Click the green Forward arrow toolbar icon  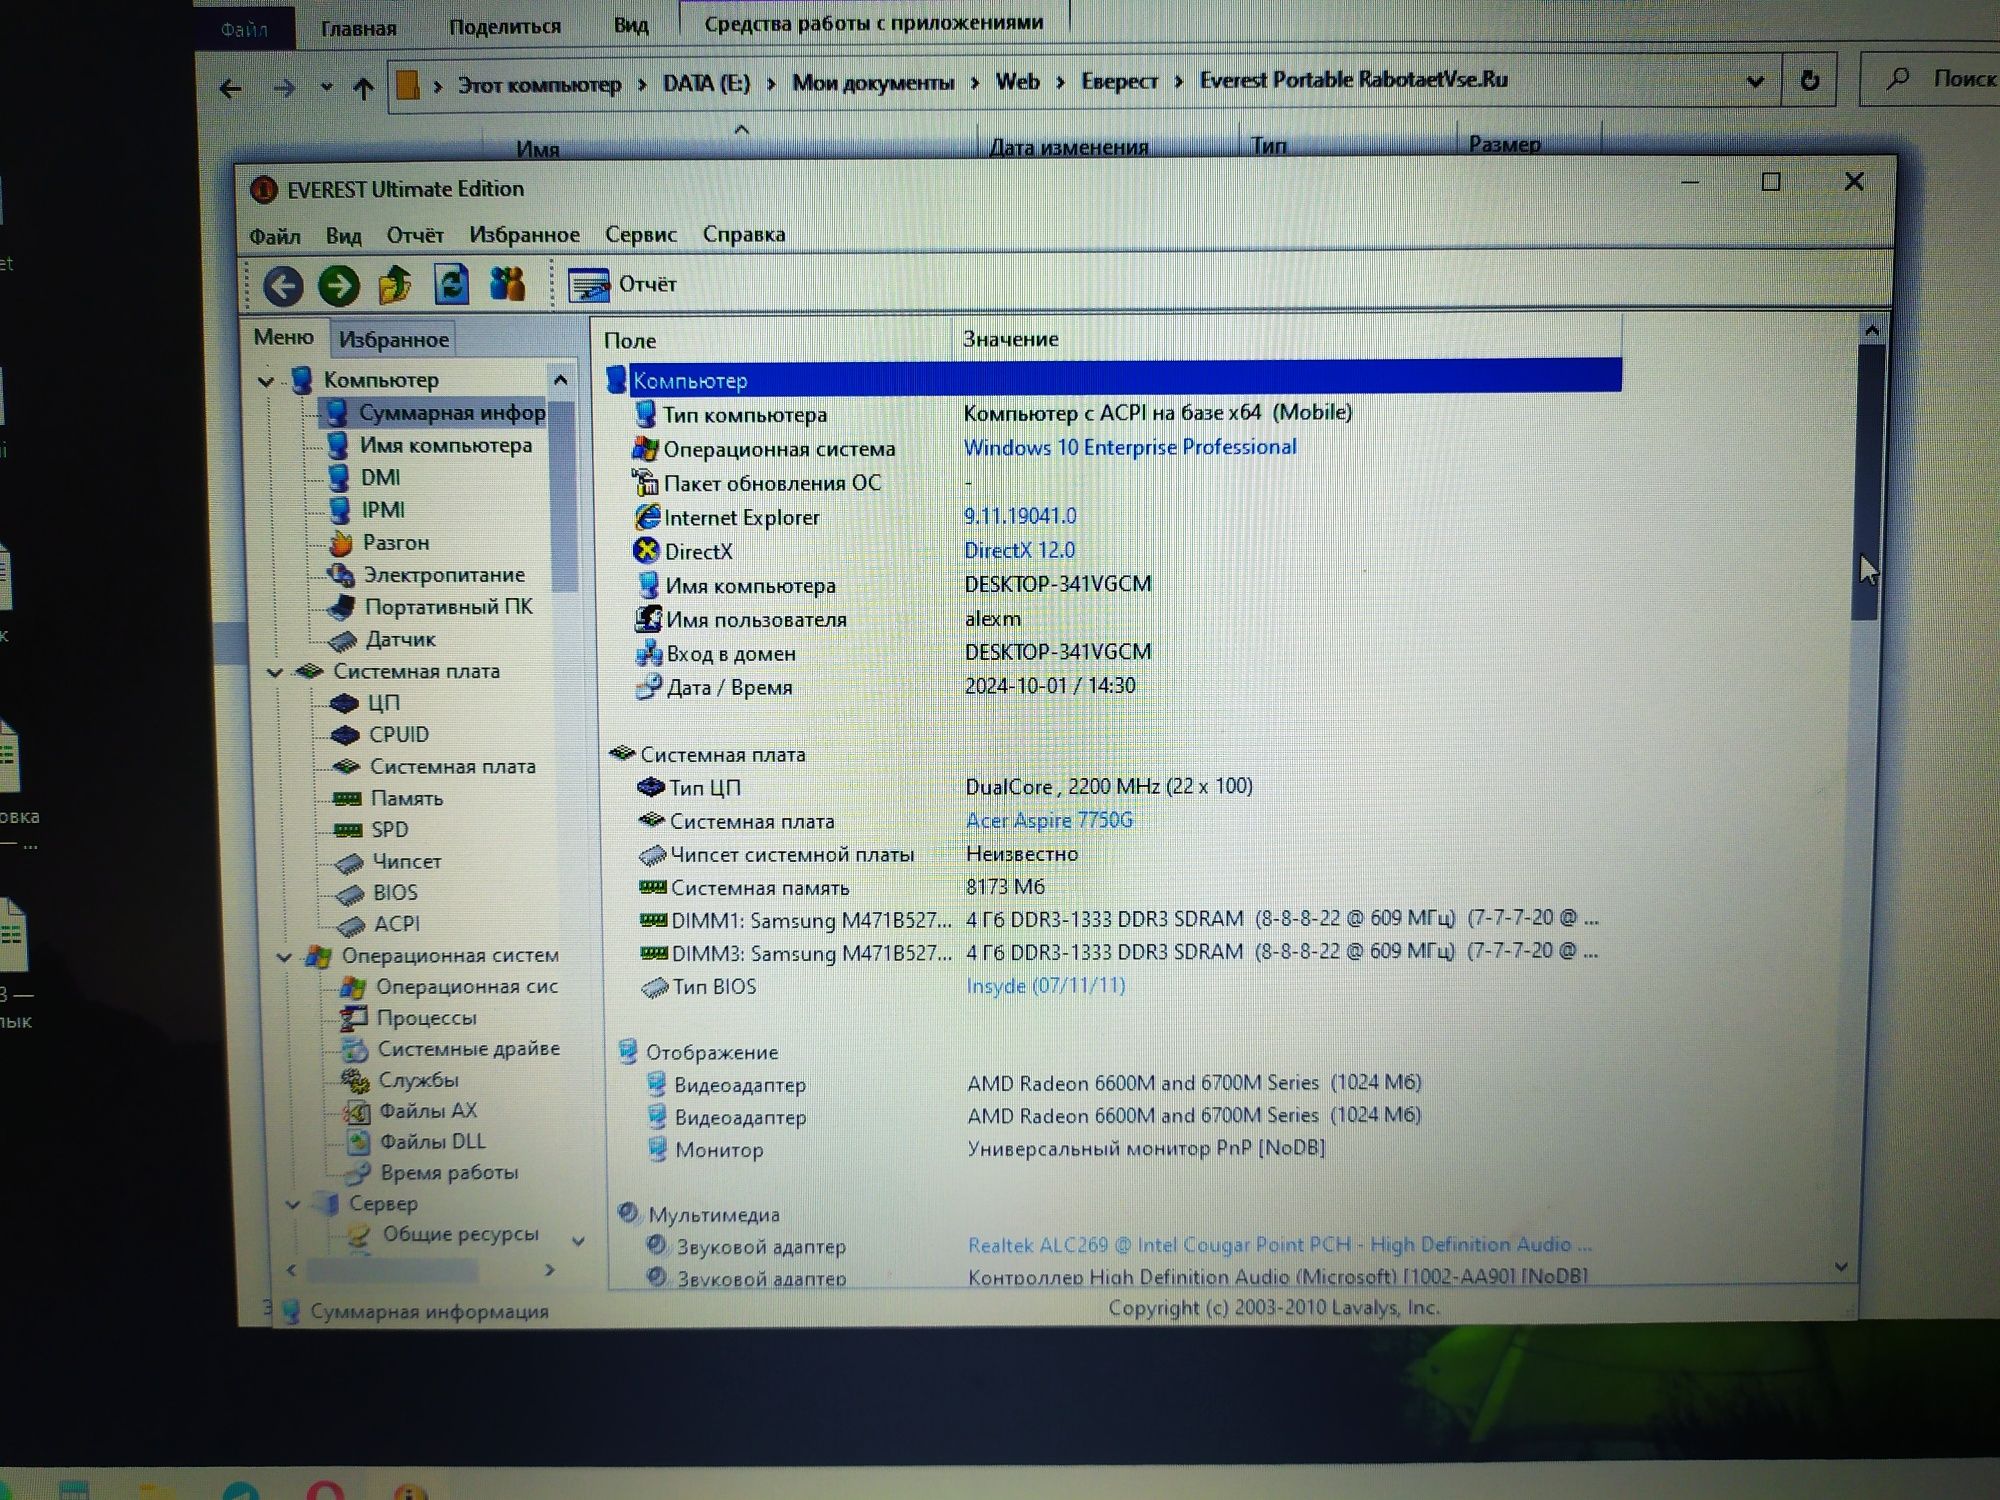(x=339, y=286)
